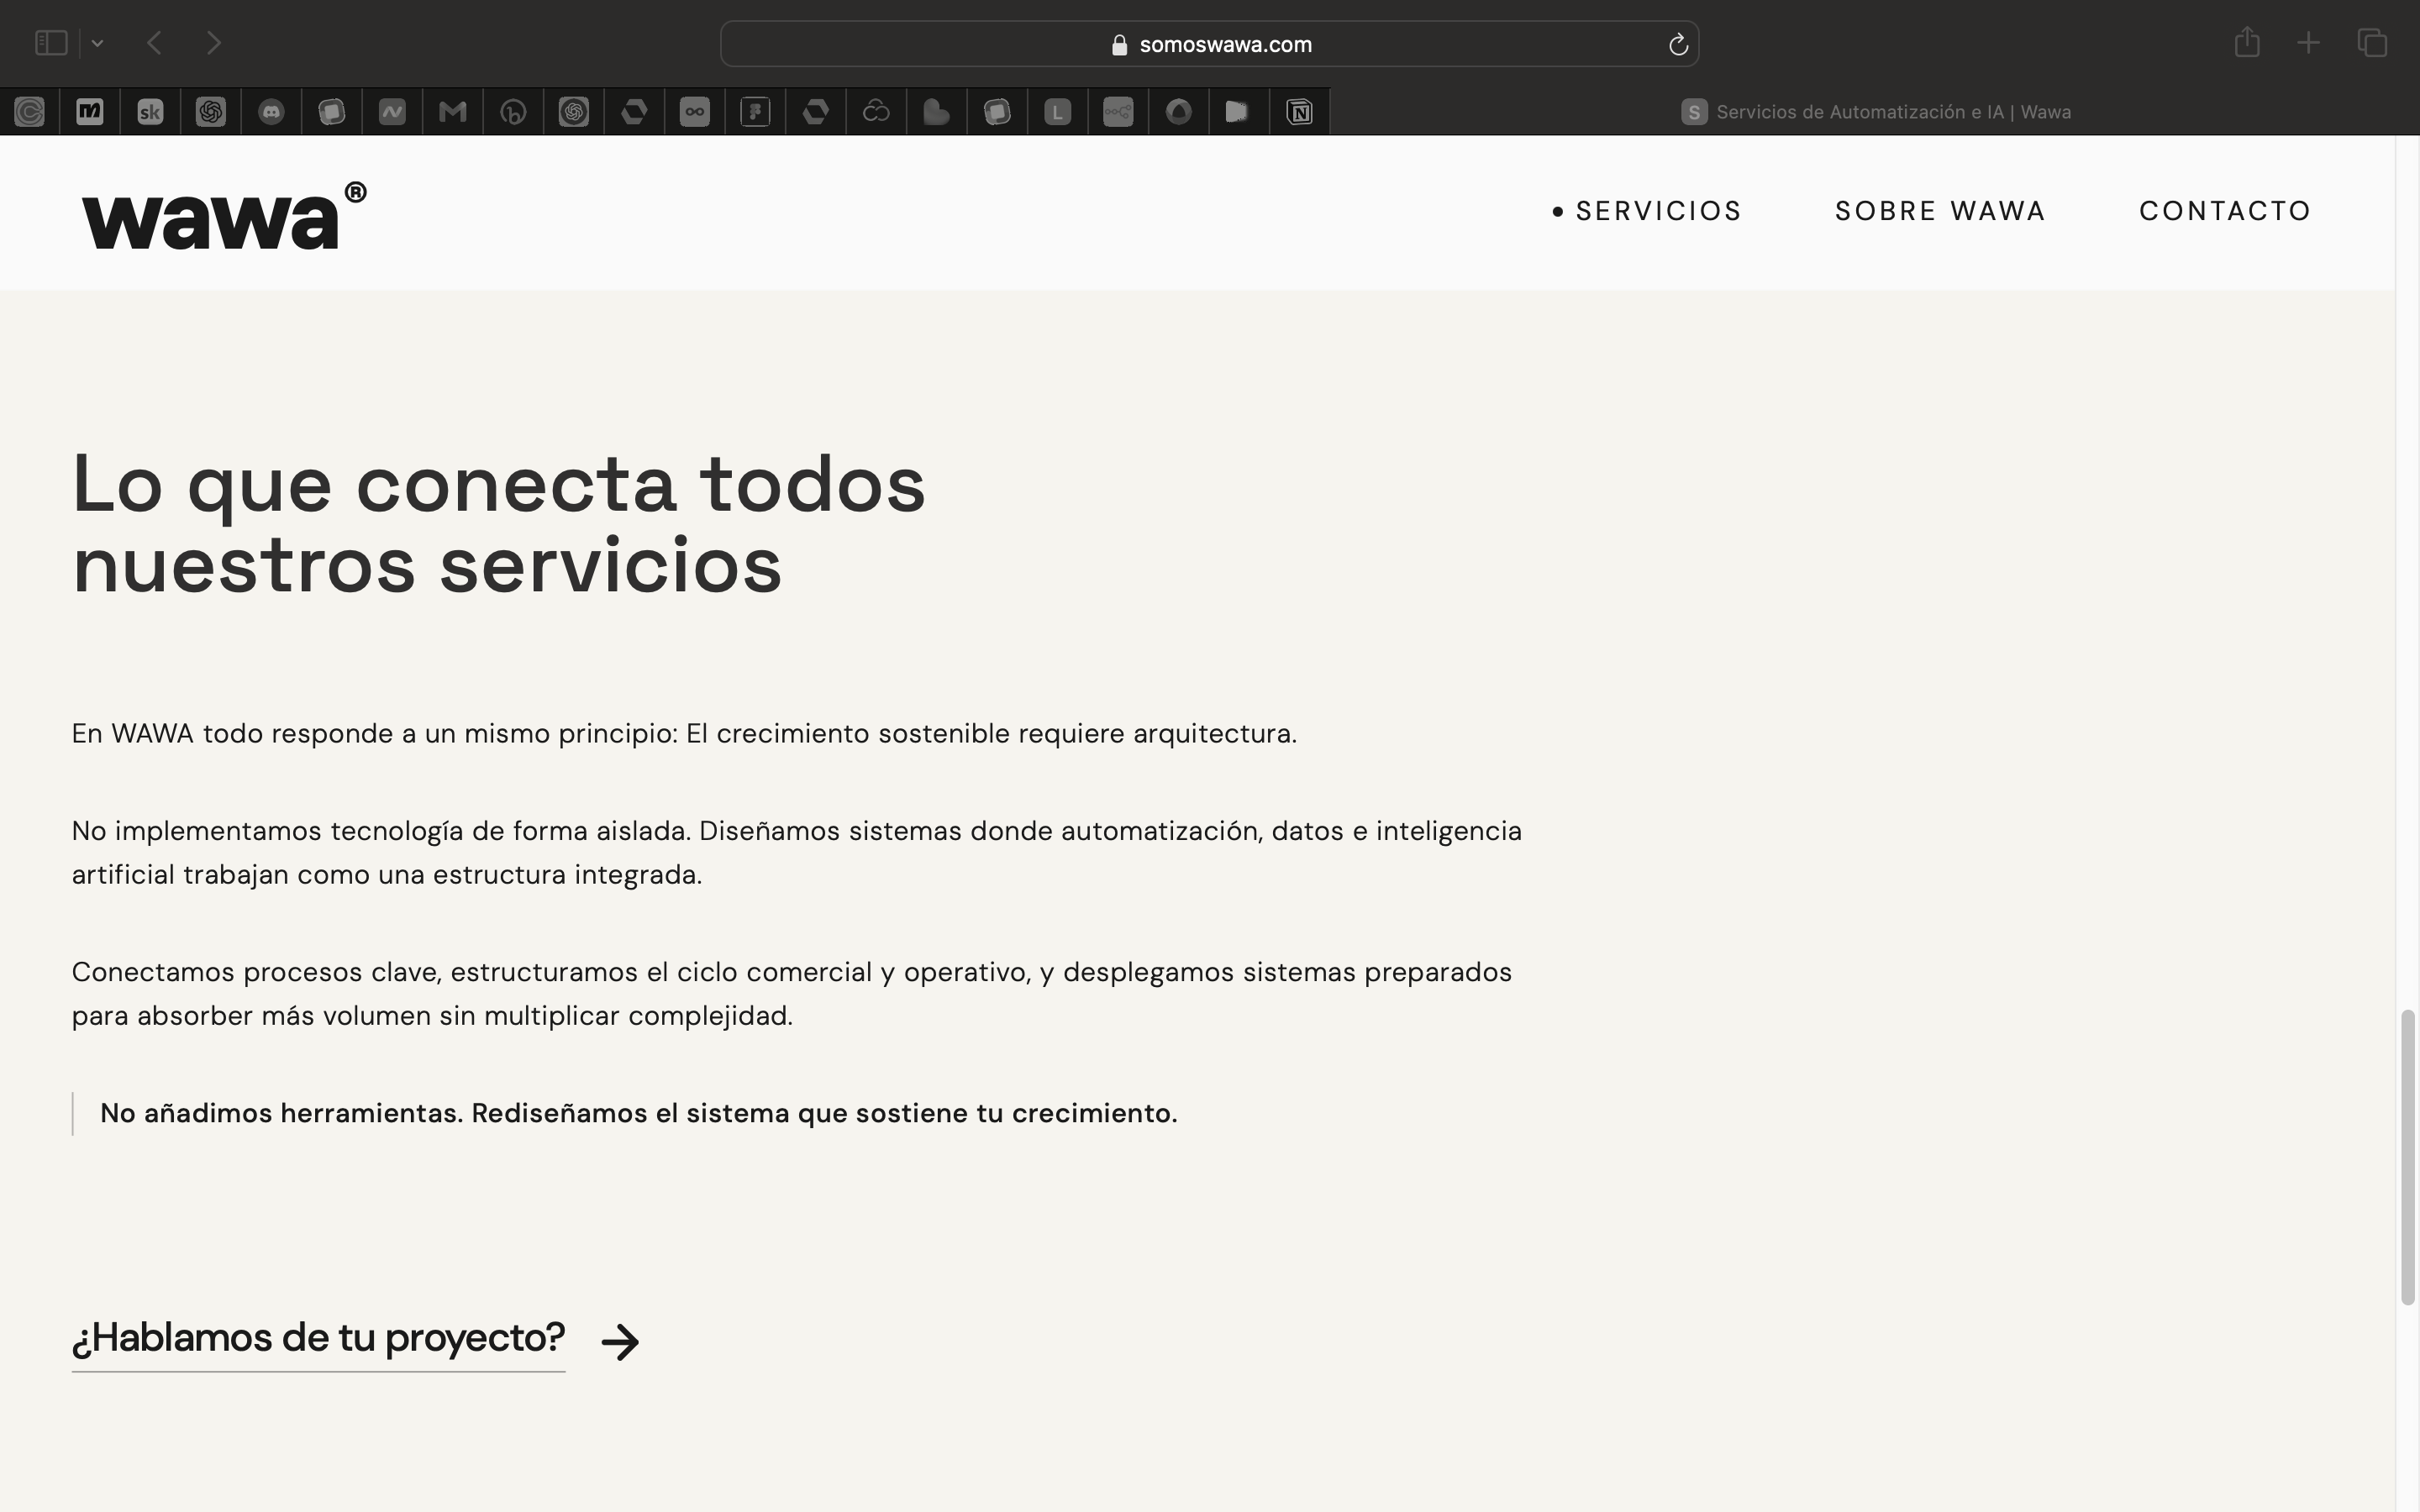Click the wawa logo to go home
Screen dimensions: 2420x1512
(224, 214)
